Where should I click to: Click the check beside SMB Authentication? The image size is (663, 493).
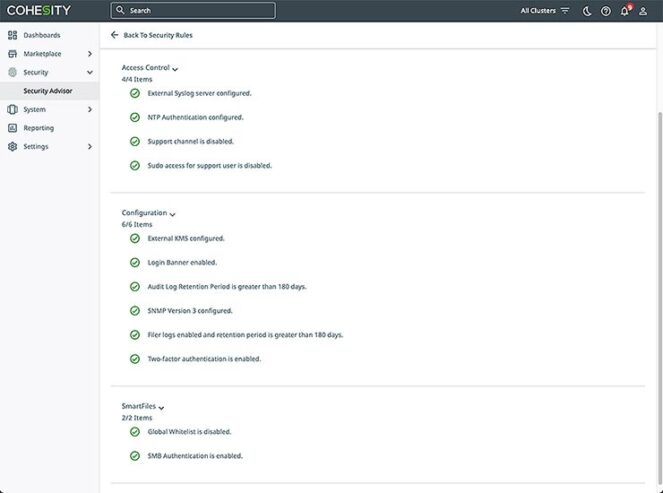[x=135, y=456]
